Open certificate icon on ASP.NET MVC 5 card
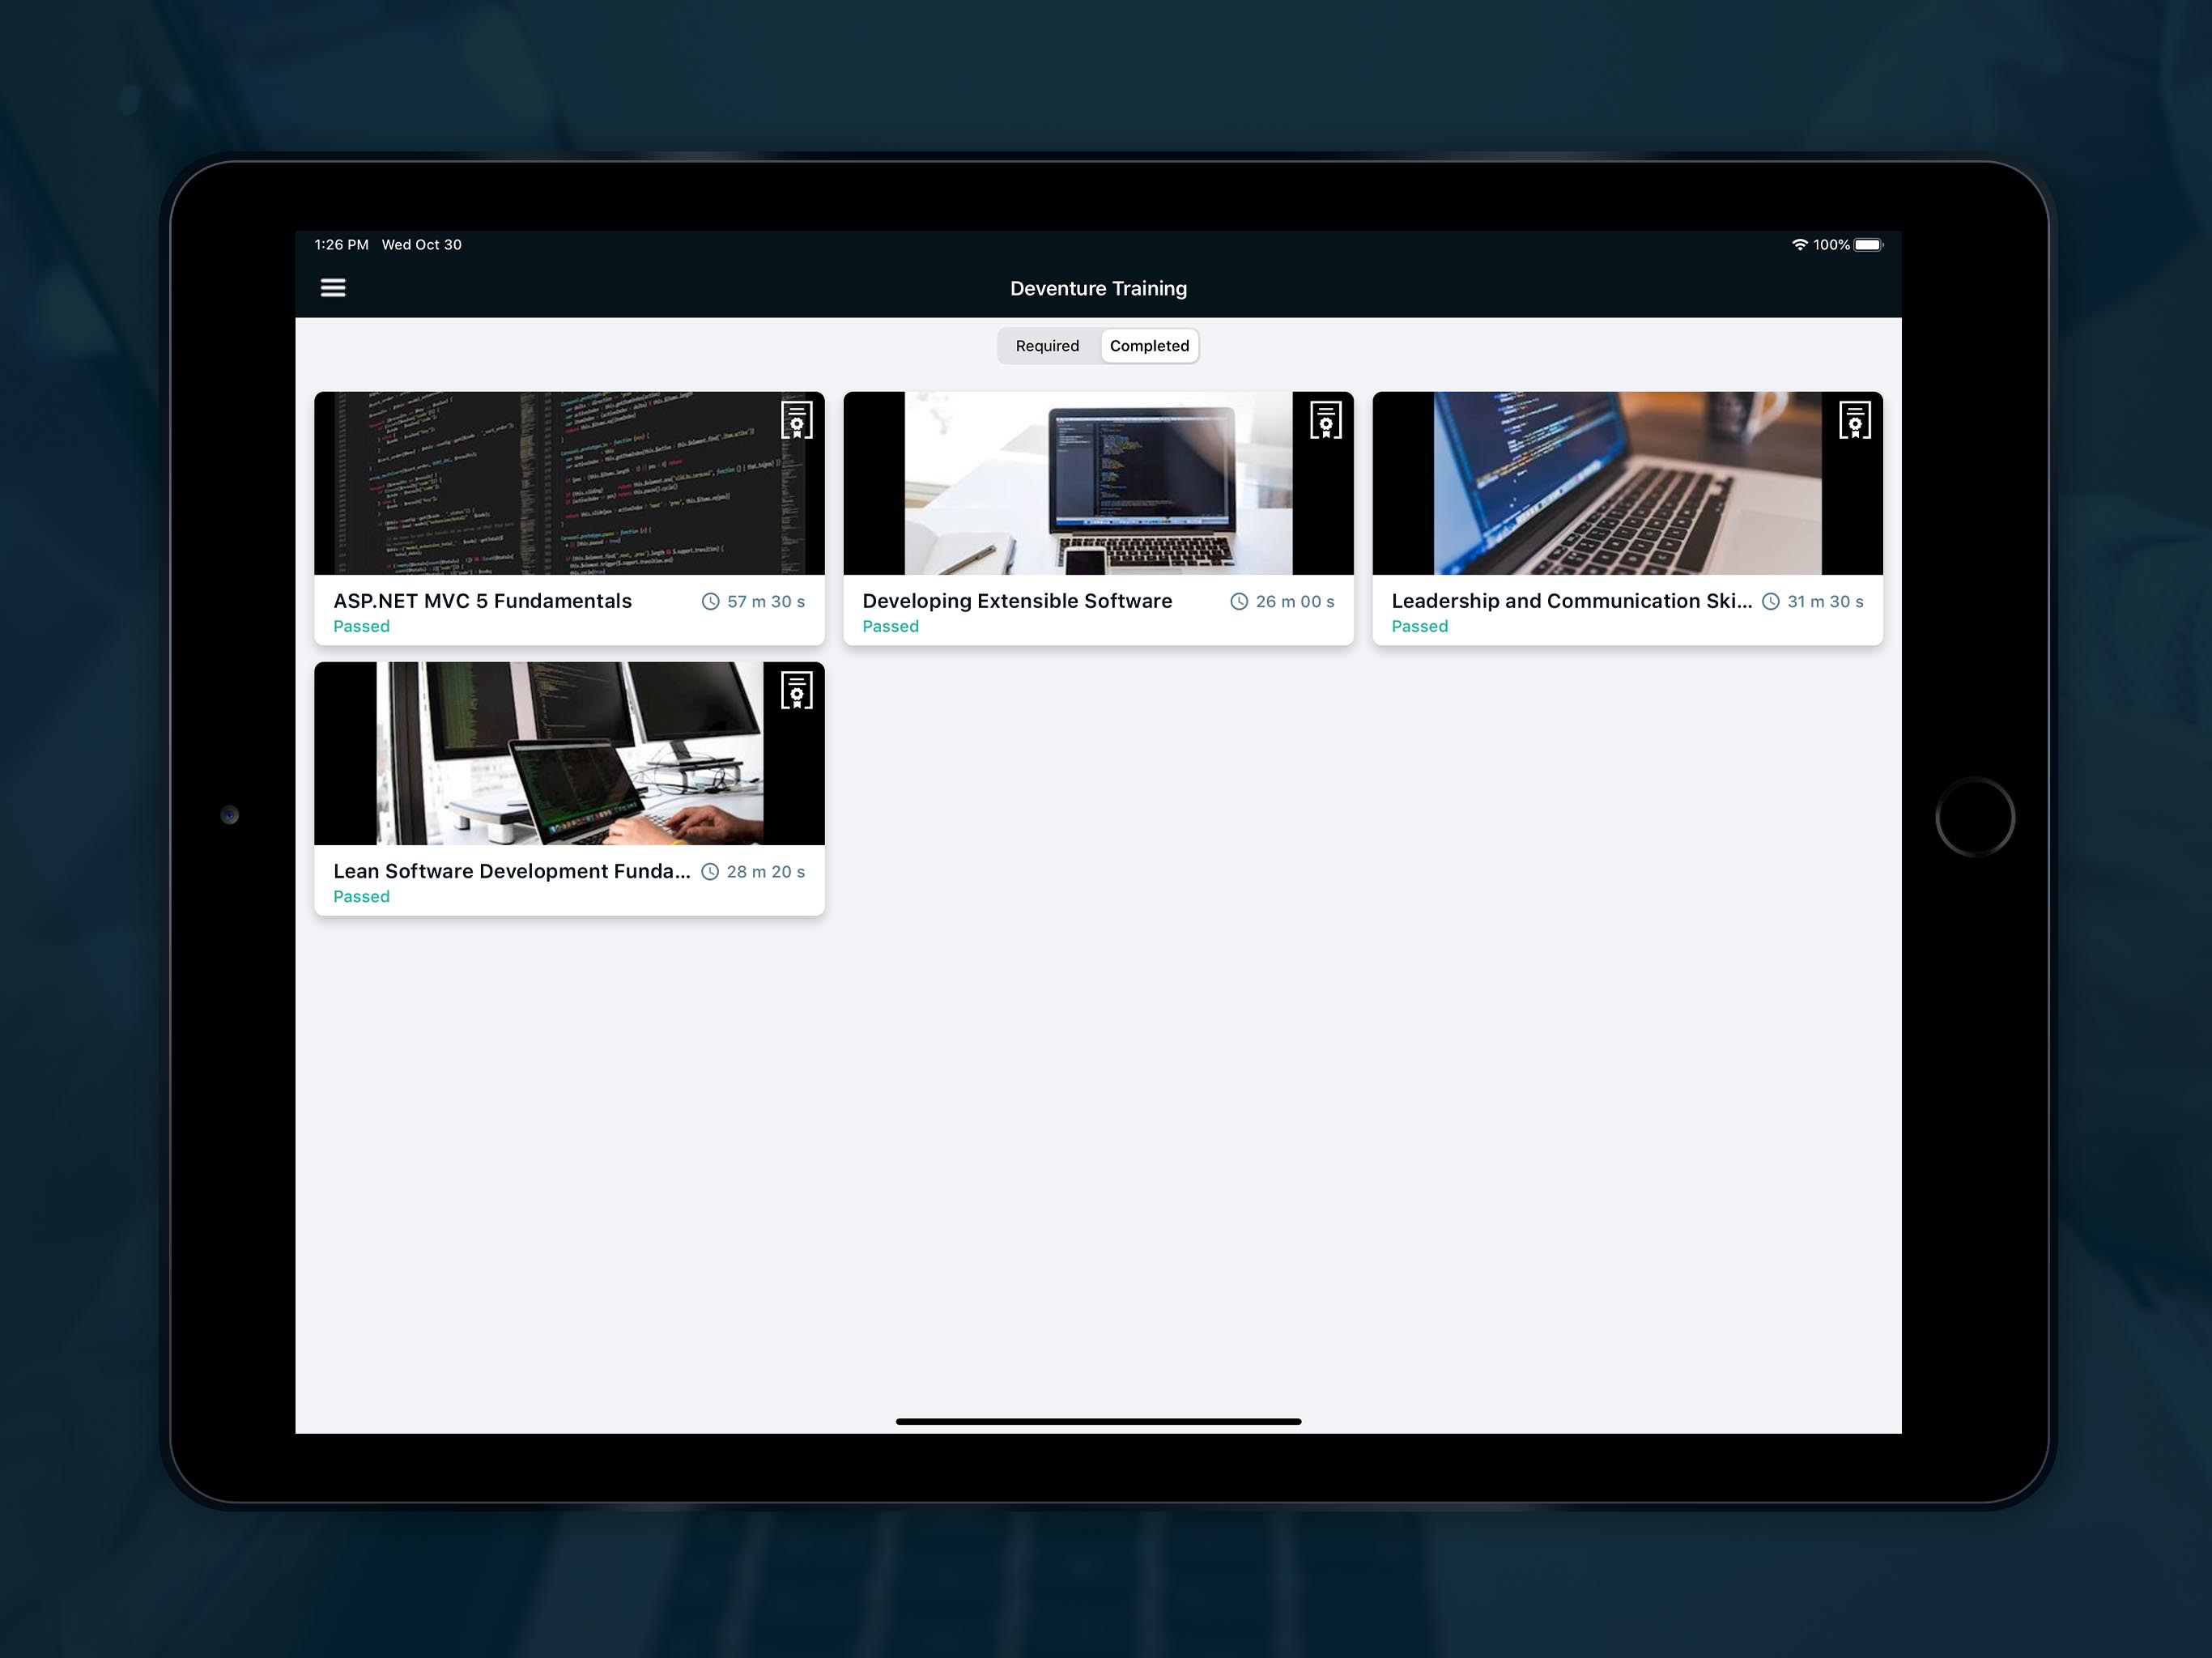This screenshot has width=2212, height=1658. (x=797, y=421)
